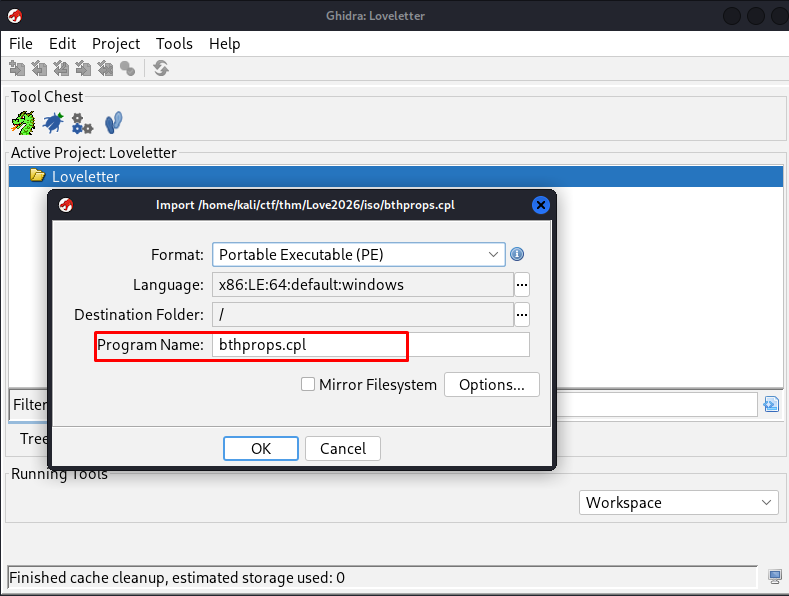Viewport: 789px width, 596px height.
Task: Browse for language with ellipsis button
Action: (x=521, y=285)
